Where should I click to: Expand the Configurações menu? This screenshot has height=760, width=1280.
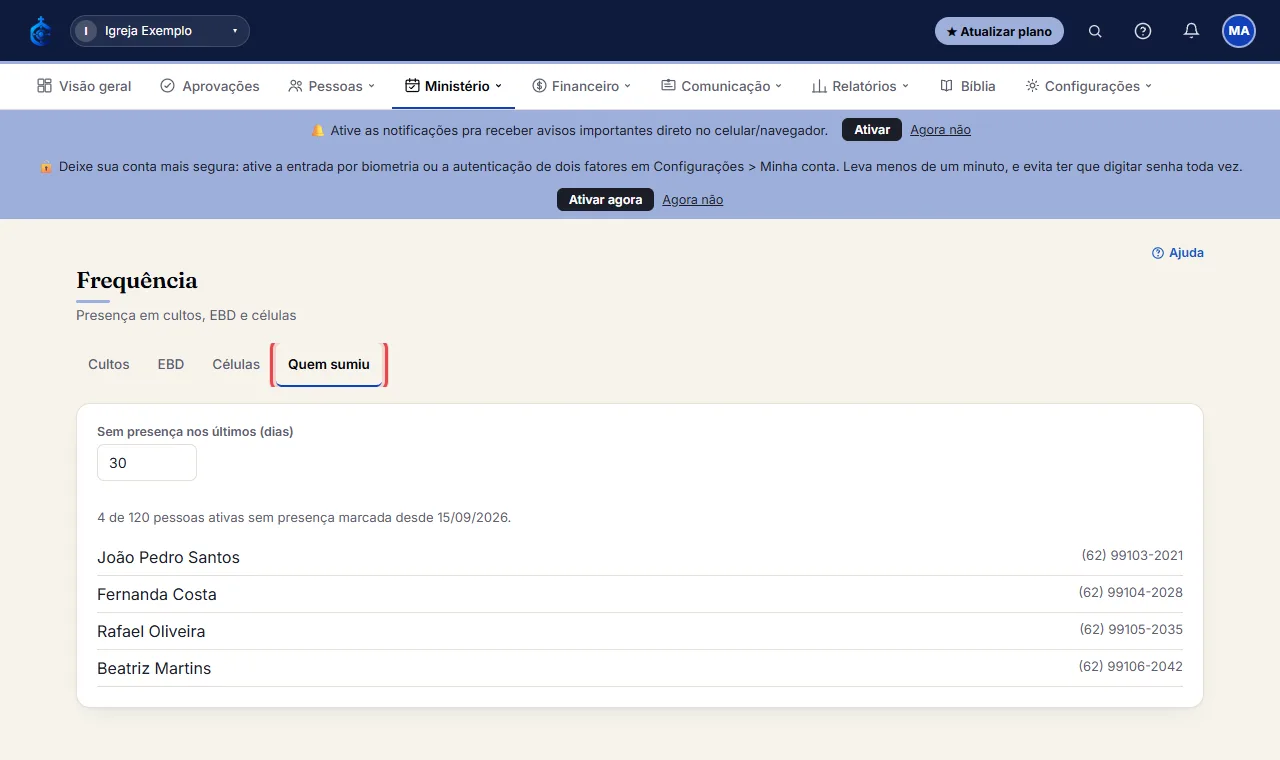1089,86
